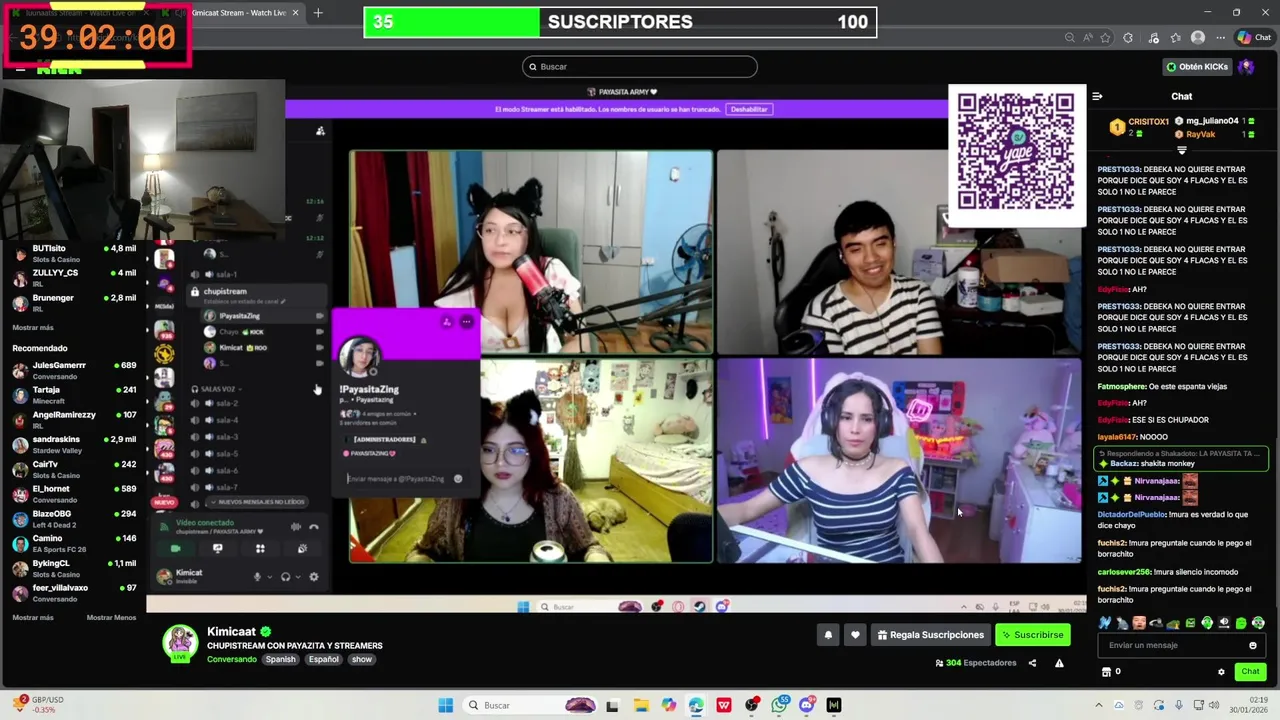1280x720 pixels.
Task: Open Tartaja Minecraft channel
Action: (74, 395)
